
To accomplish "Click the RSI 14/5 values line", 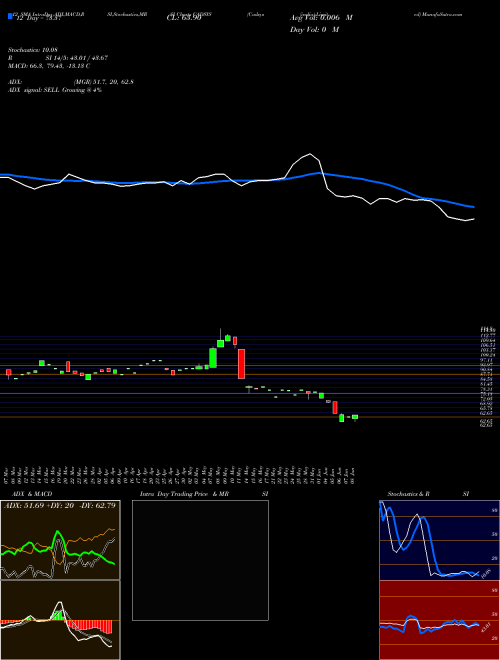I will click(x=58, y=58).
